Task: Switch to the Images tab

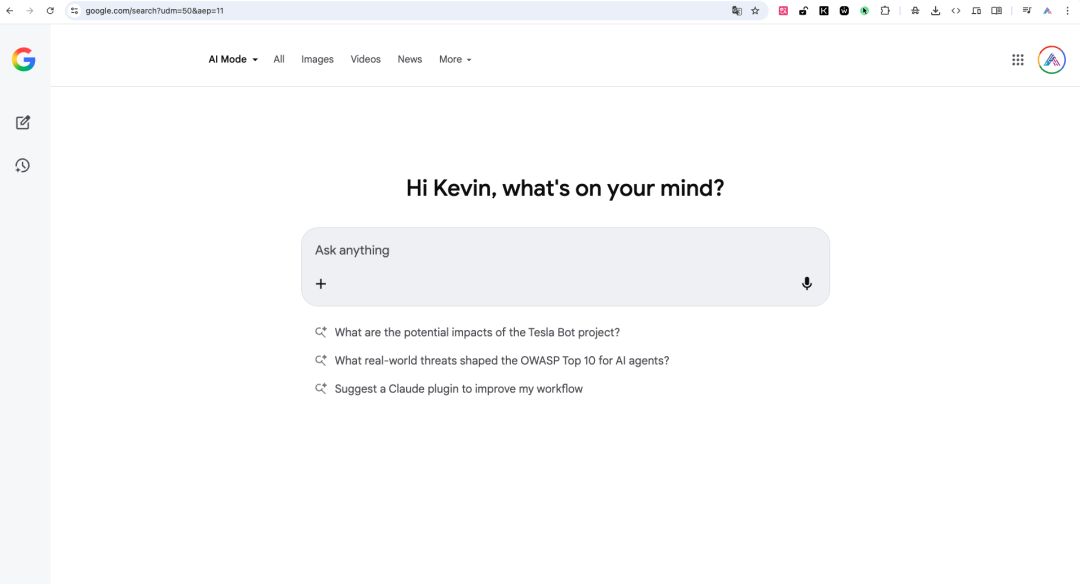Action: tap(317, 60)
